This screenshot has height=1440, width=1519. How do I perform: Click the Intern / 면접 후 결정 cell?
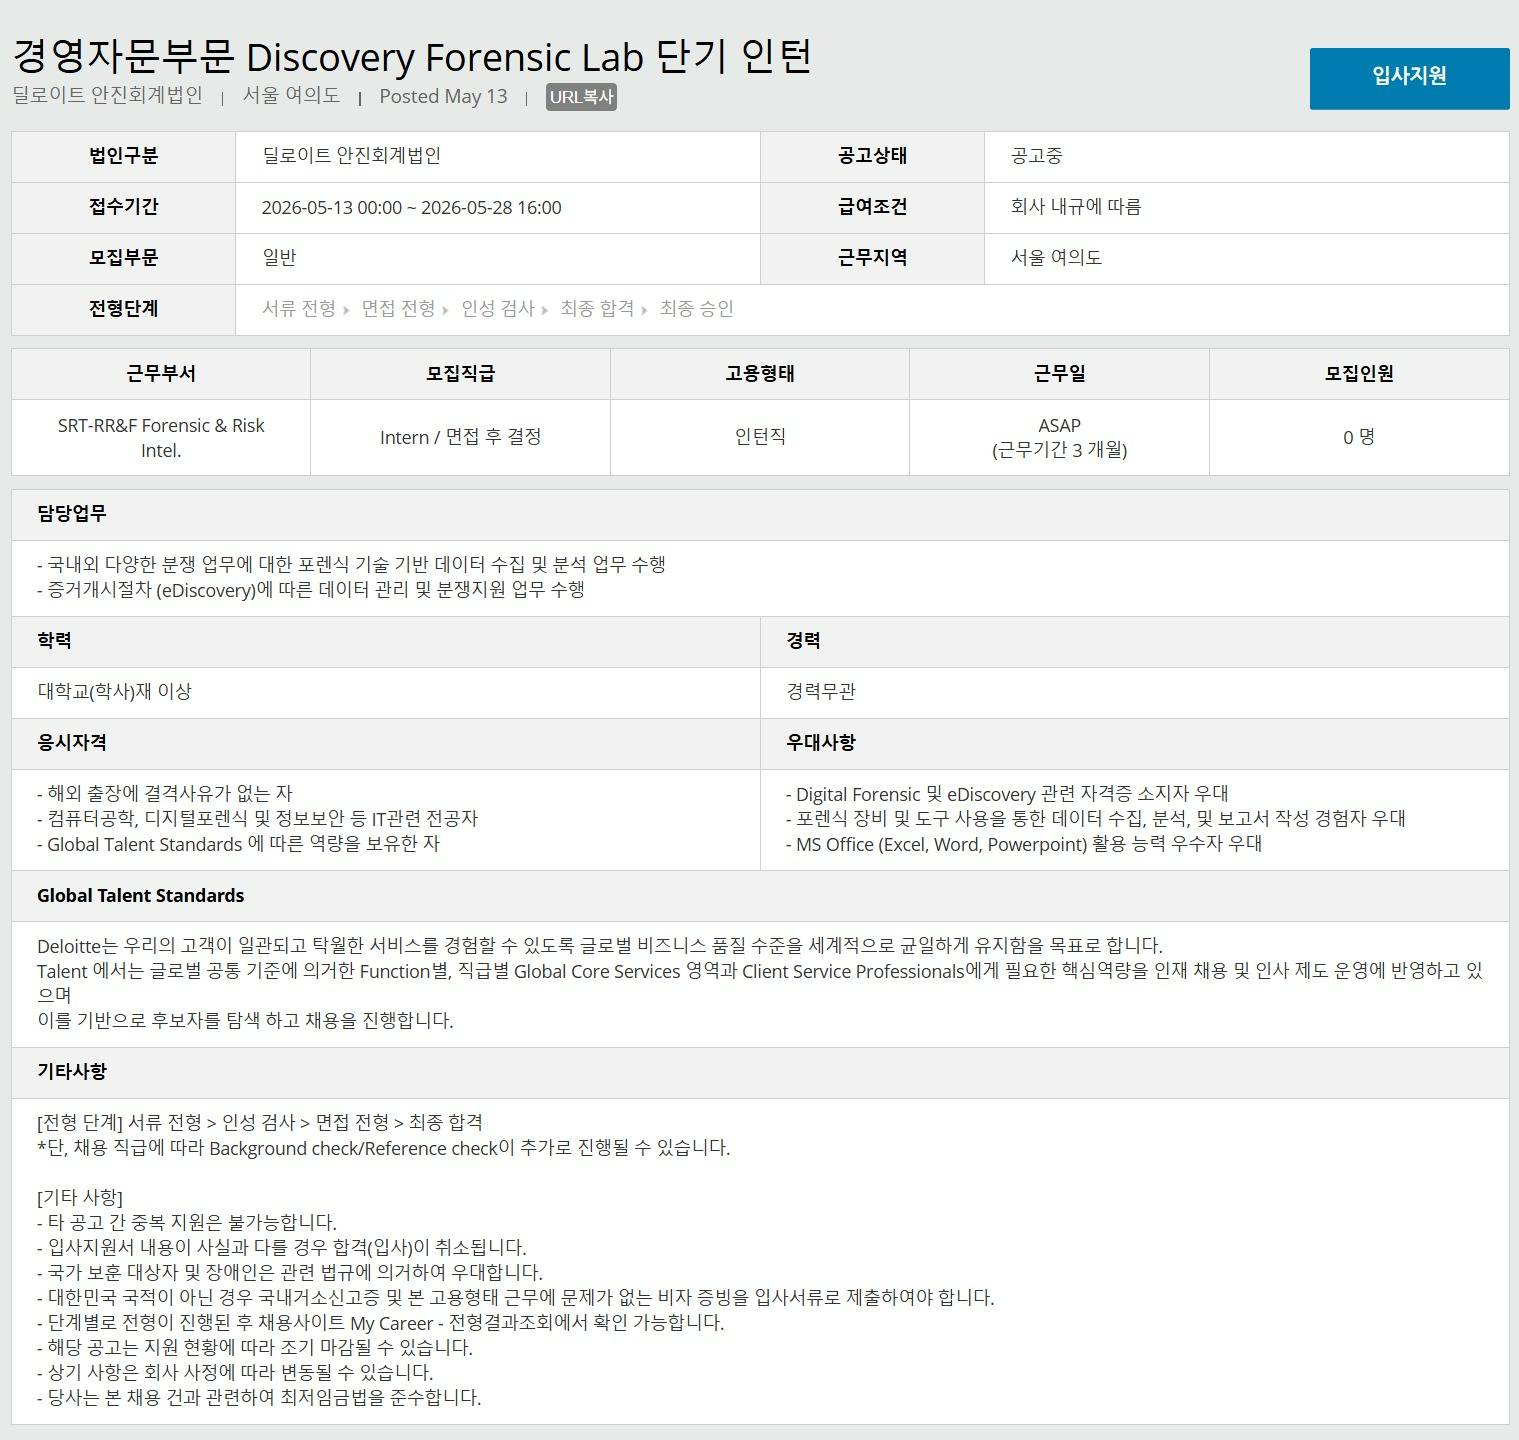[x=460, y=438]
